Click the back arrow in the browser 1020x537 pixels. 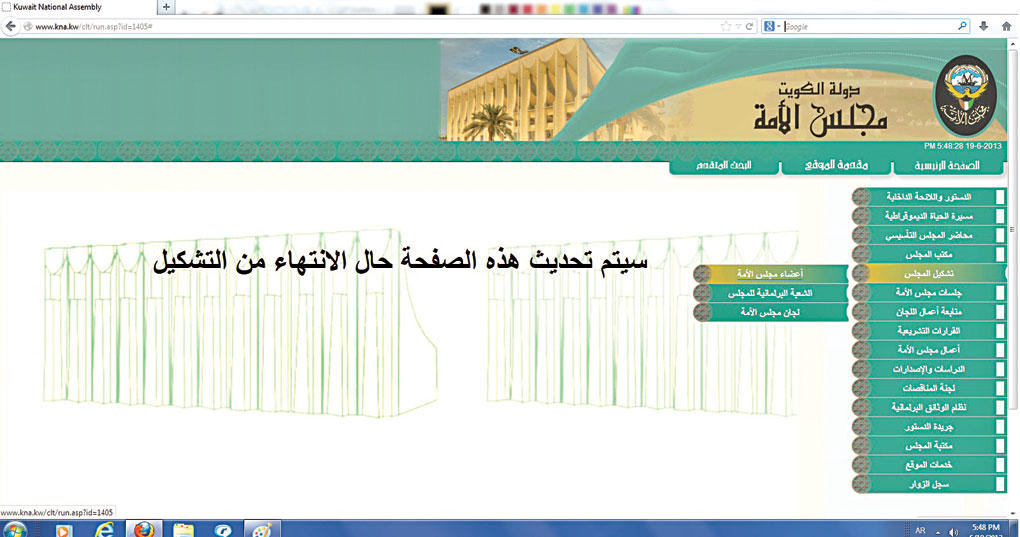coord(13,26)
